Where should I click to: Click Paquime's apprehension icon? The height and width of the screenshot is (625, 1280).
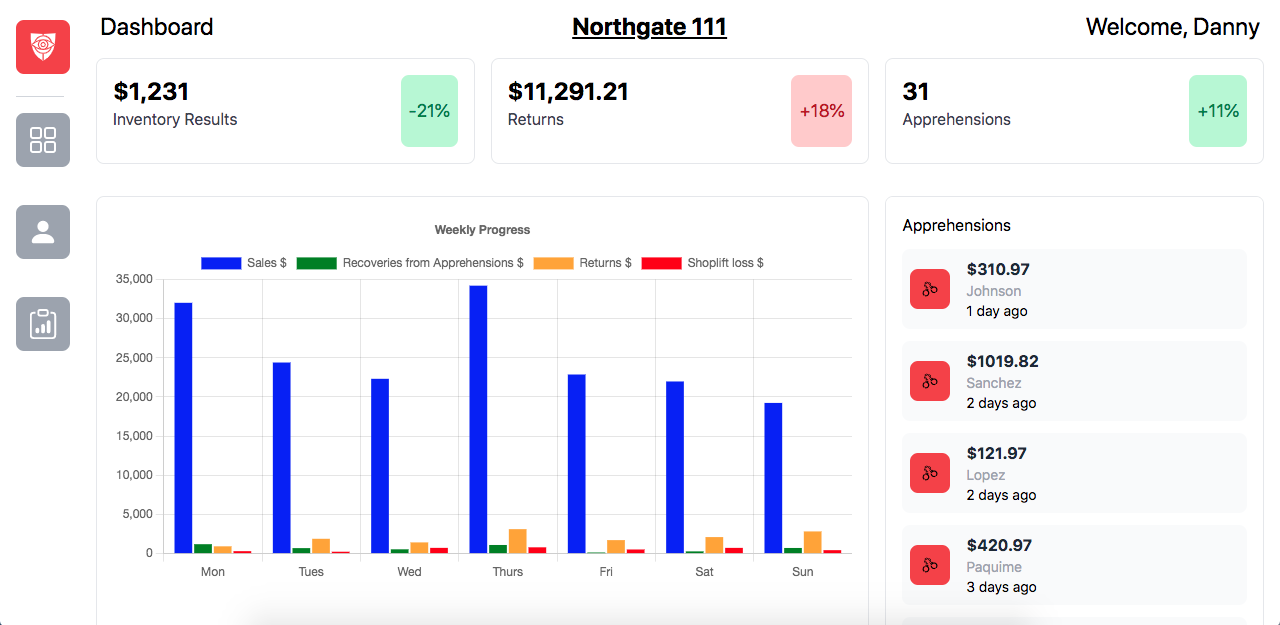(x=930, y=565)
